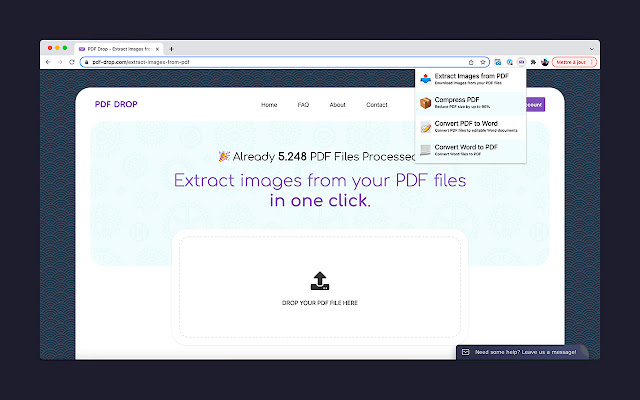Open the Need some help message widget
The image size is (640, 400).
click(x=522, y=352)
